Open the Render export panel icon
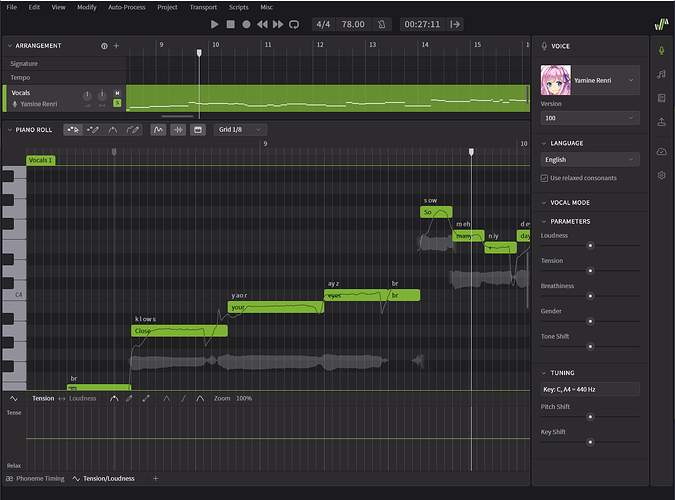 [x=661, y=122]
